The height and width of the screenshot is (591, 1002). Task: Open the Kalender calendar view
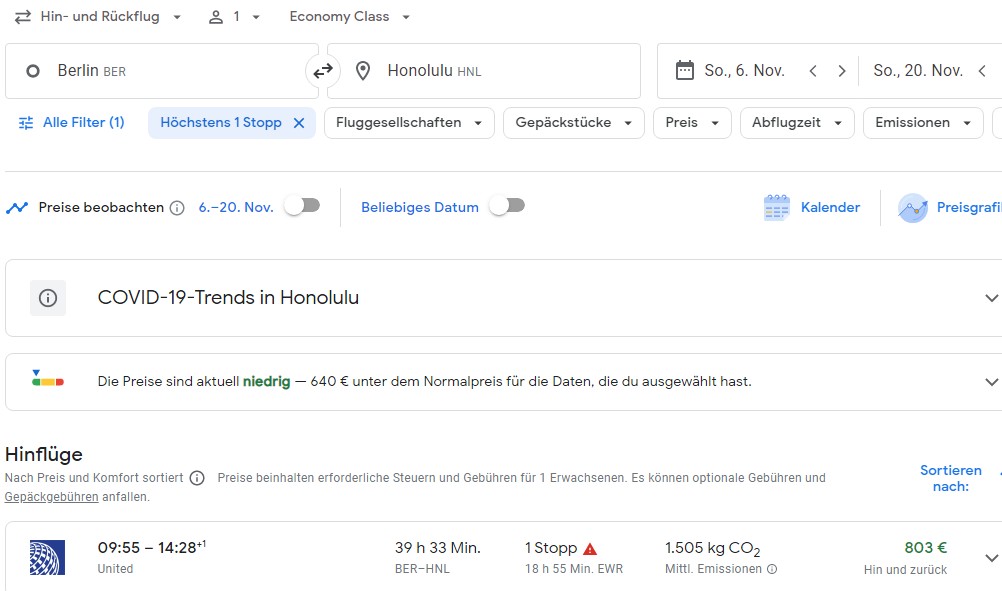(x=811, y=207)
